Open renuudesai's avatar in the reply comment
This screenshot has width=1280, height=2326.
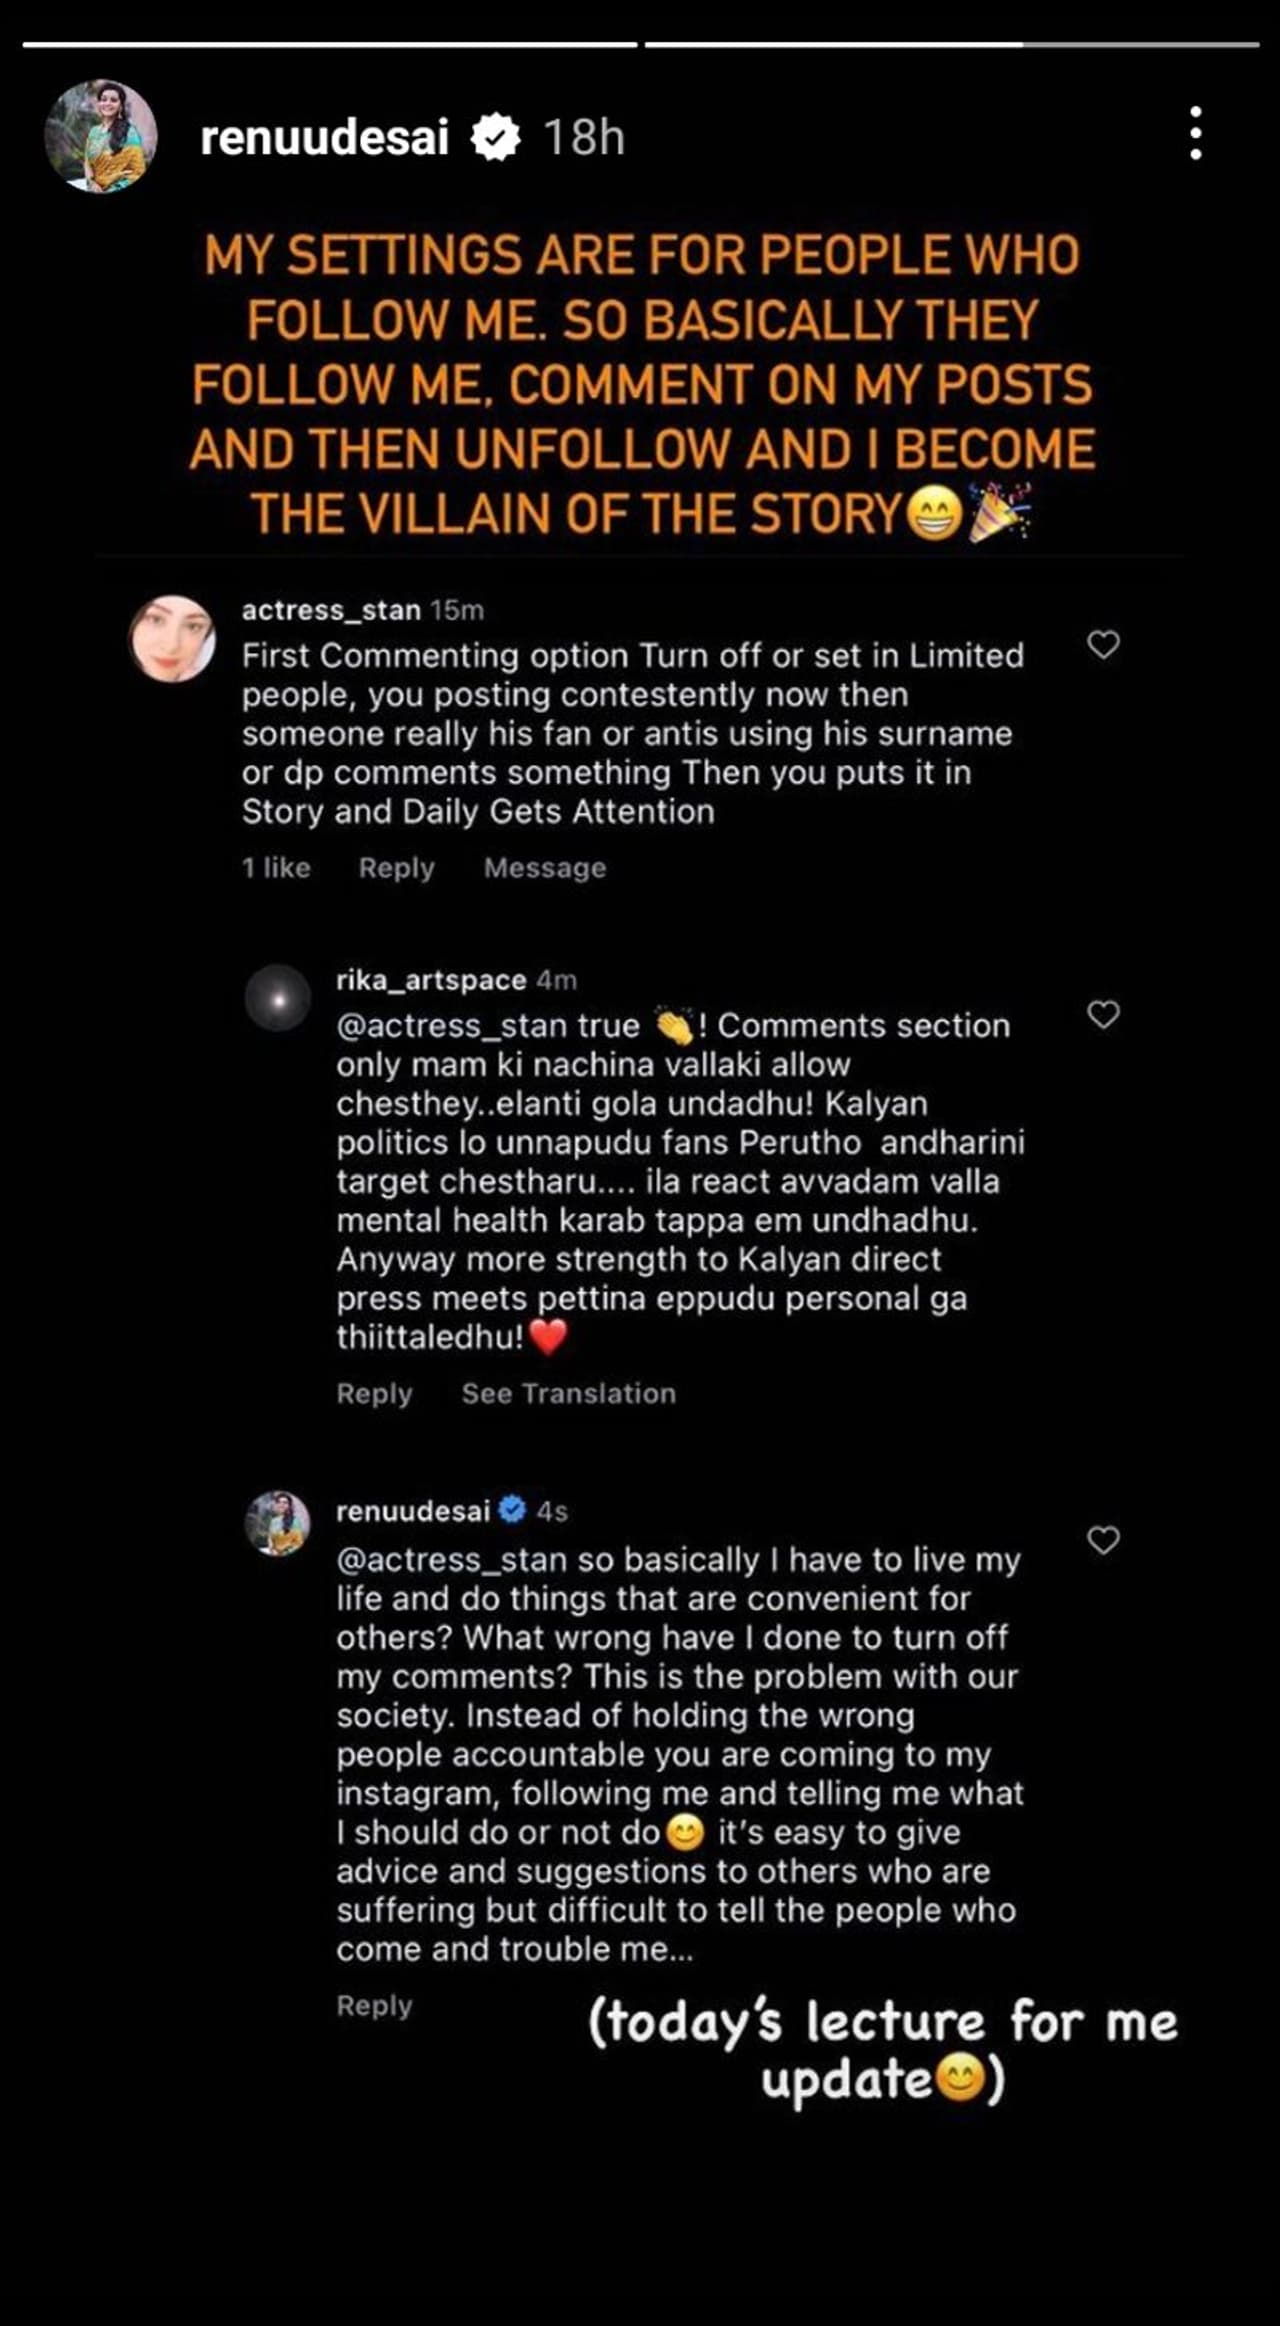pyautogui.click(x=278, y=1523)
